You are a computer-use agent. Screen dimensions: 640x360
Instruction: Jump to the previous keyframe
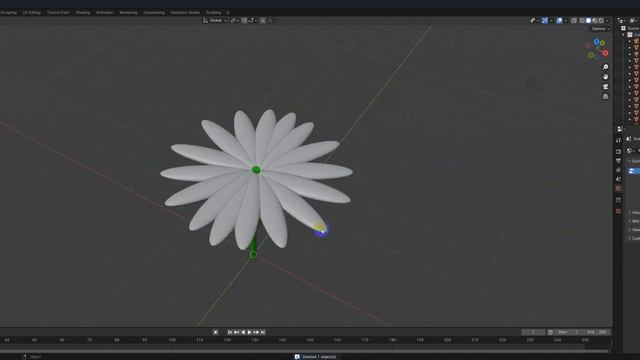pyautogui.click(x=236, y=332)
